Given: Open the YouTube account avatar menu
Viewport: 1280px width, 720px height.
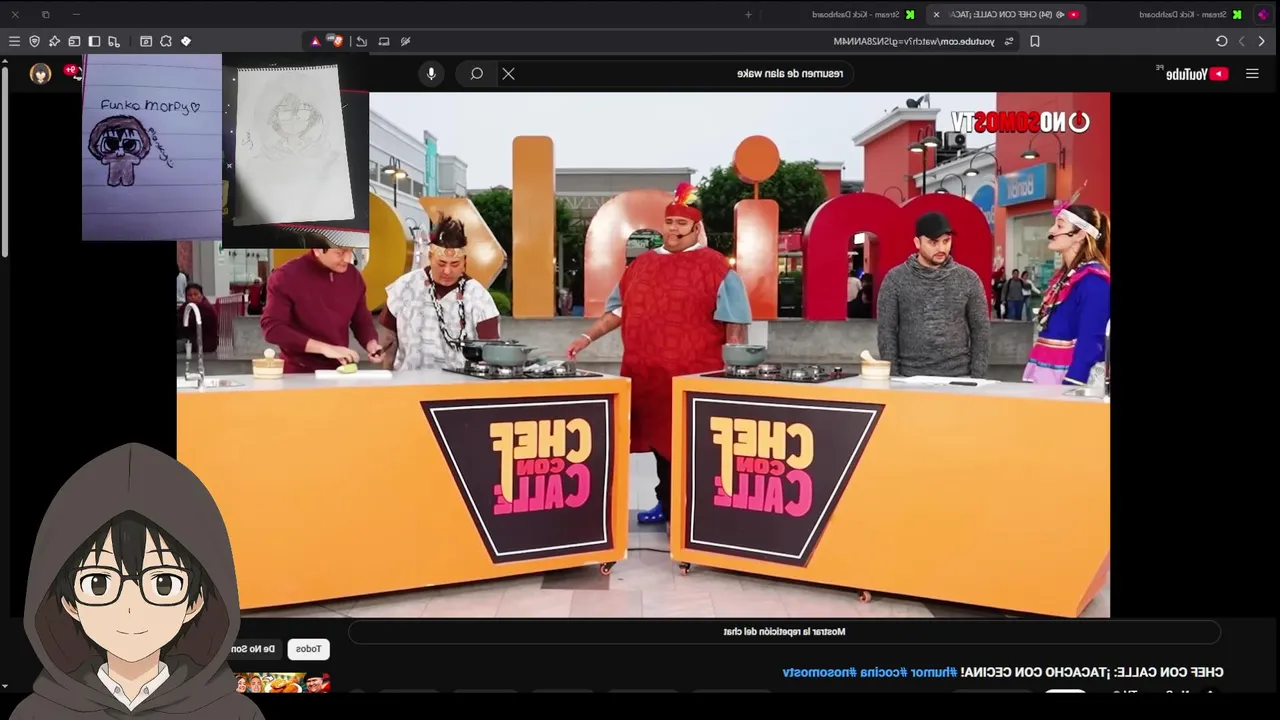Looking at the screenshot, I should 40,73.
